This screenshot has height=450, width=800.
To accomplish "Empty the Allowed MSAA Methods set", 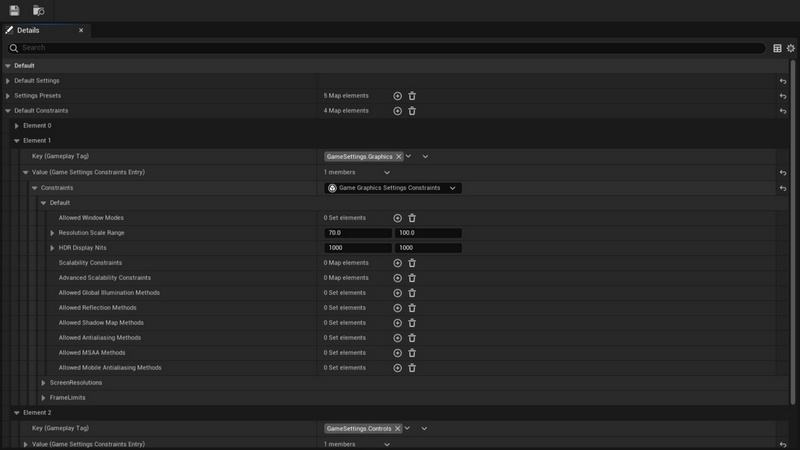I will coord(412,353).
